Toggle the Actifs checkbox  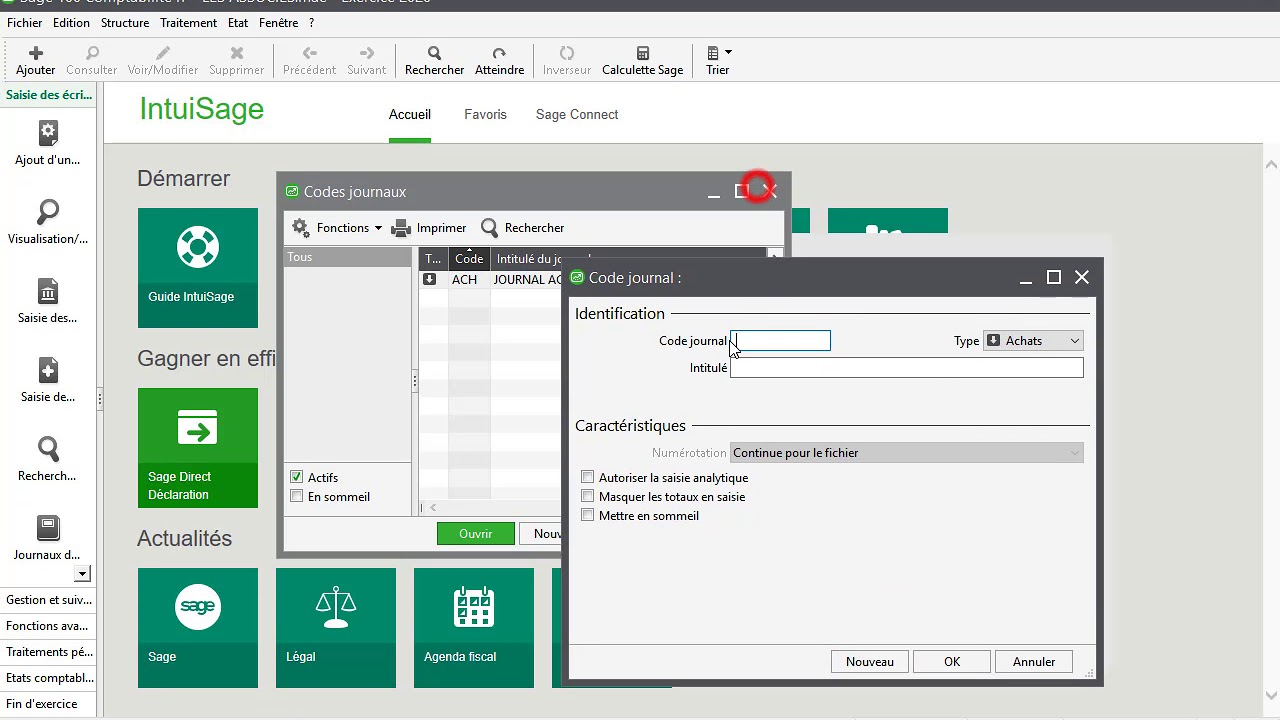pos(296,478)
